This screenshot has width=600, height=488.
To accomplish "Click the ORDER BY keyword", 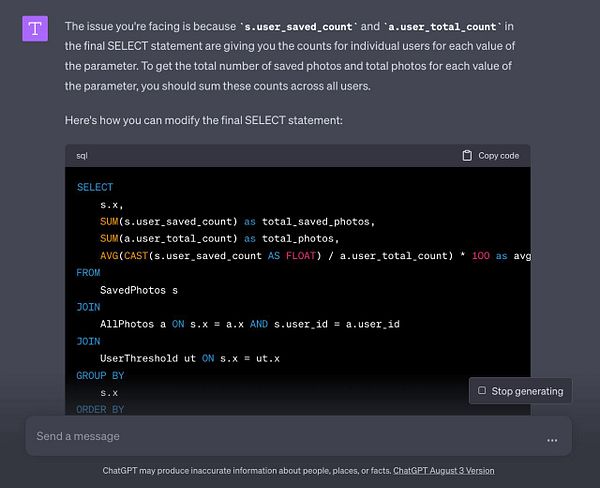I will (x=100, y=410).
